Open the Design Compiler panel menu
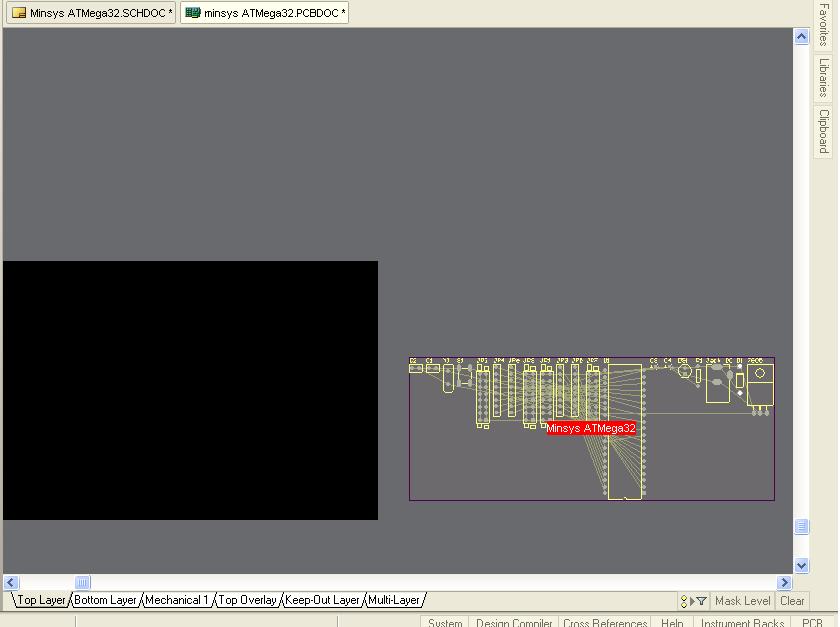 pos(513,621)
